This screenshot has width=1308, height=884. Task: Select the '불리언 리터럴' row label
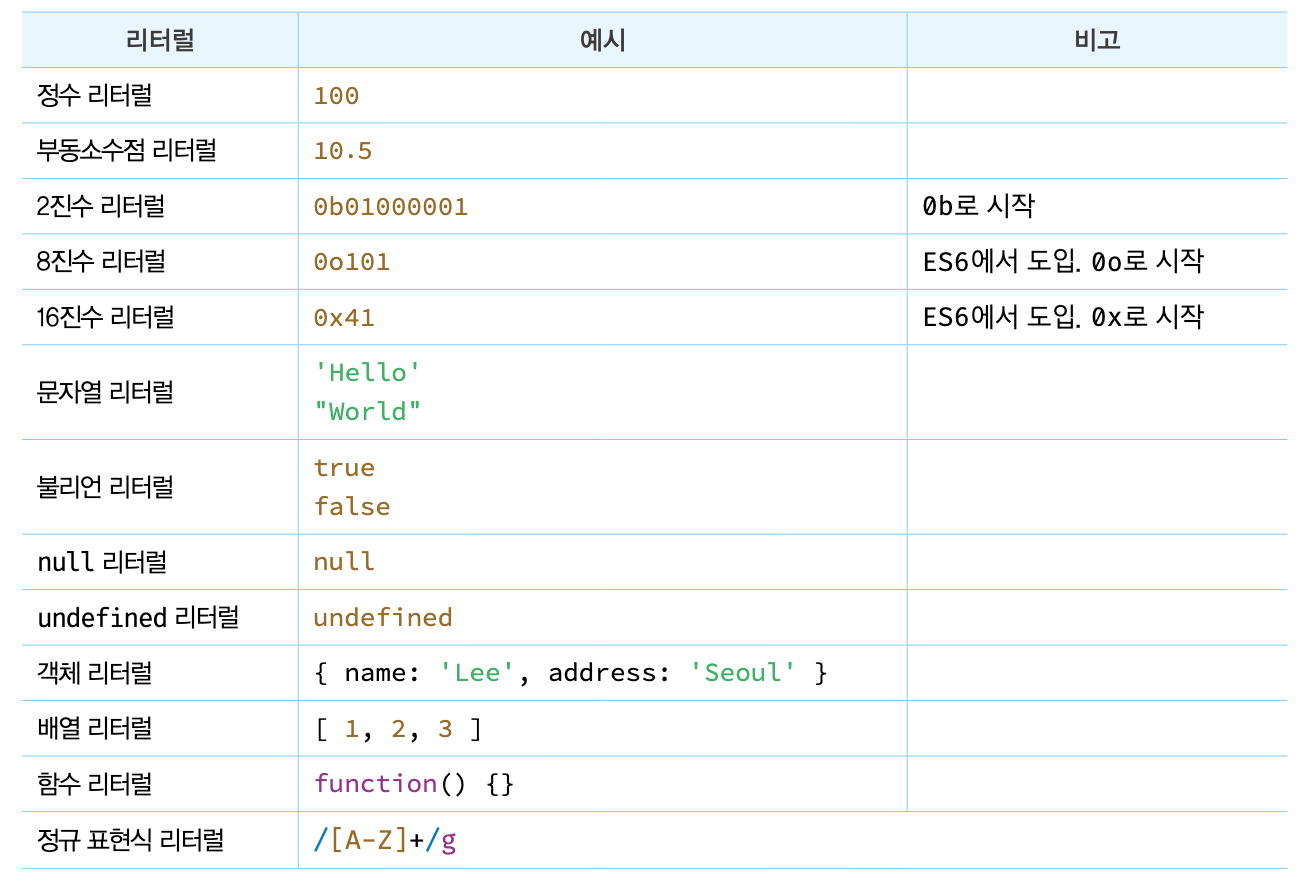(105, 487)
